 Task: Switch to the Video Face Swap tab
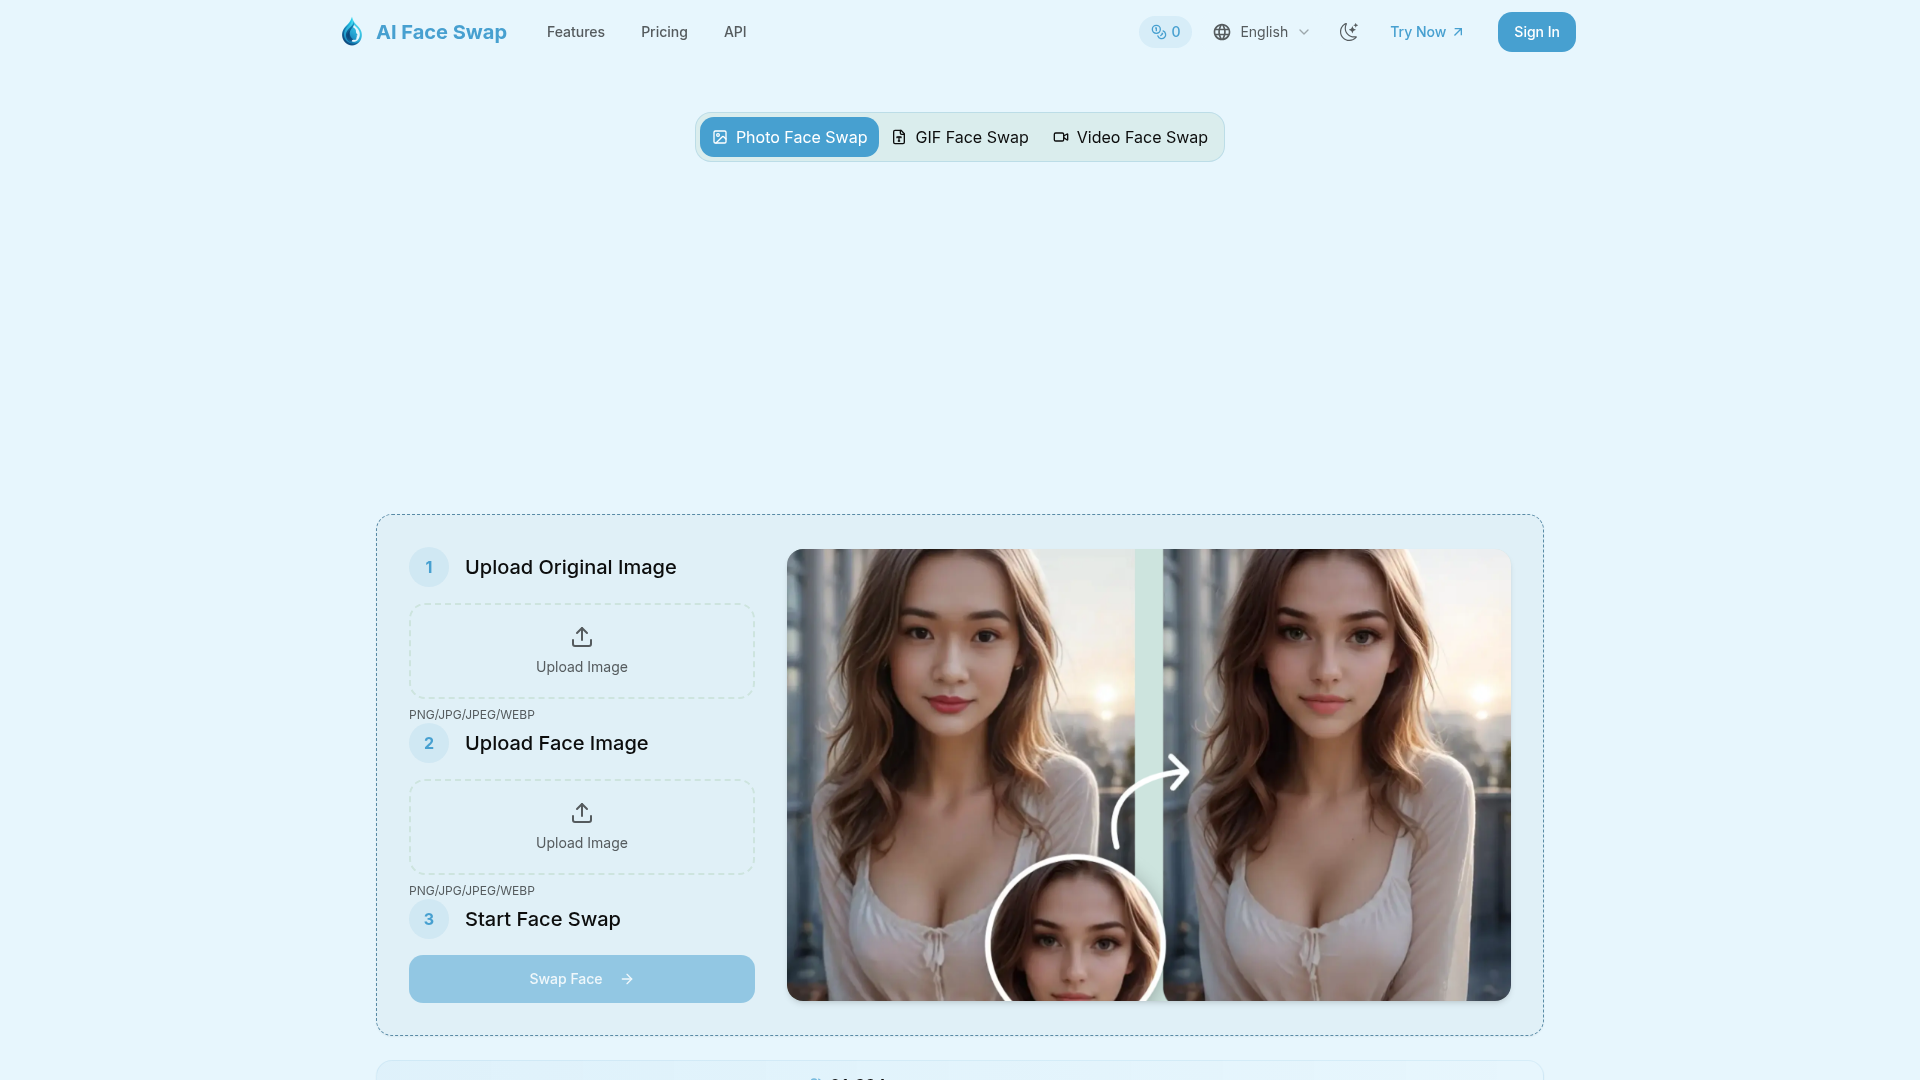(1130, 137)
